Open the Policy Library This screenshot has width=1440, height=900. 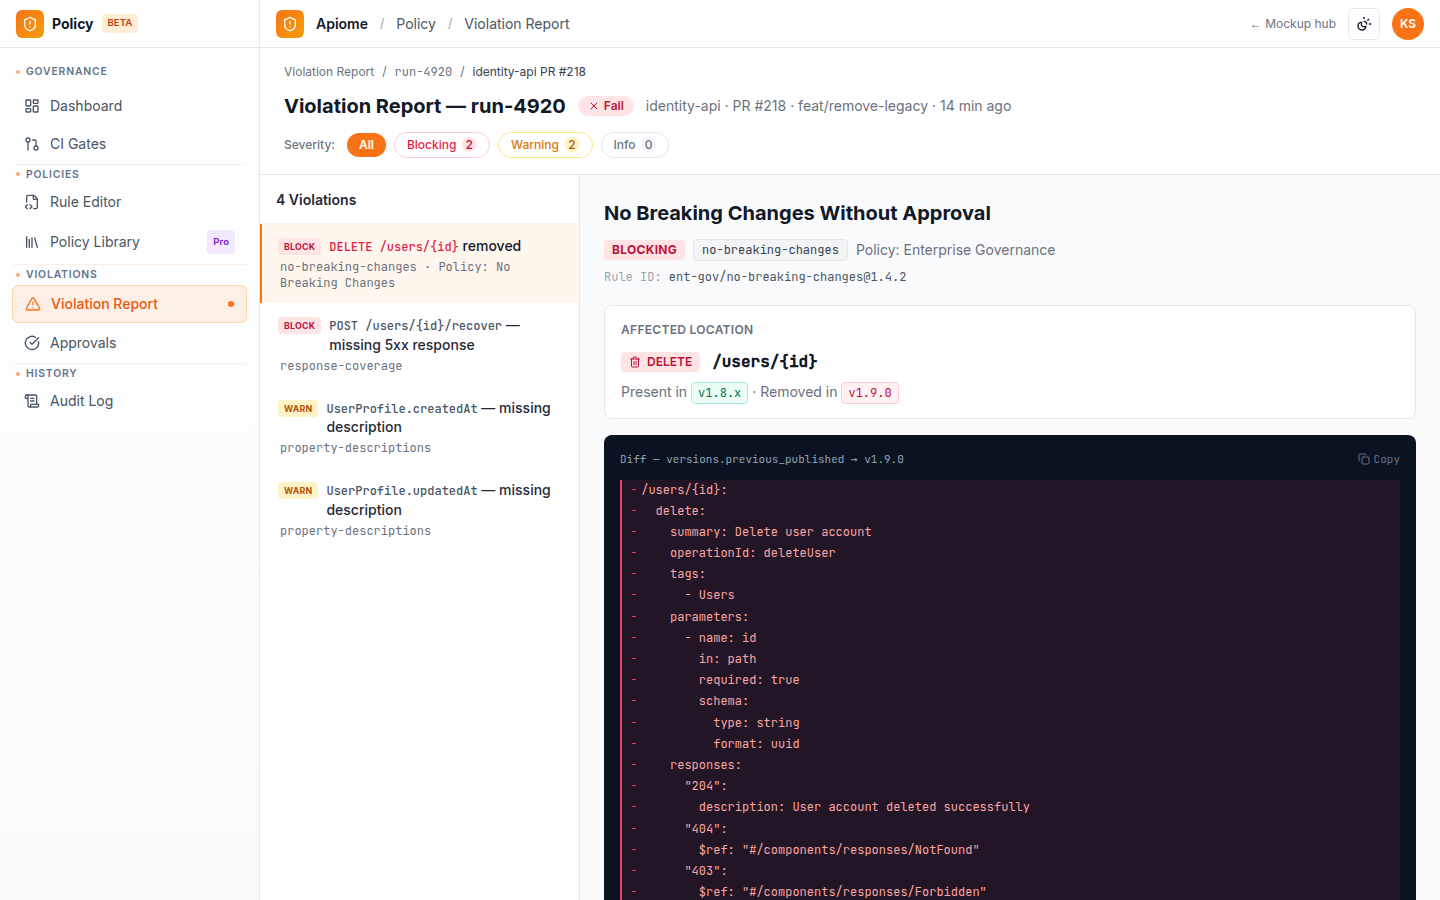point(130,242)
